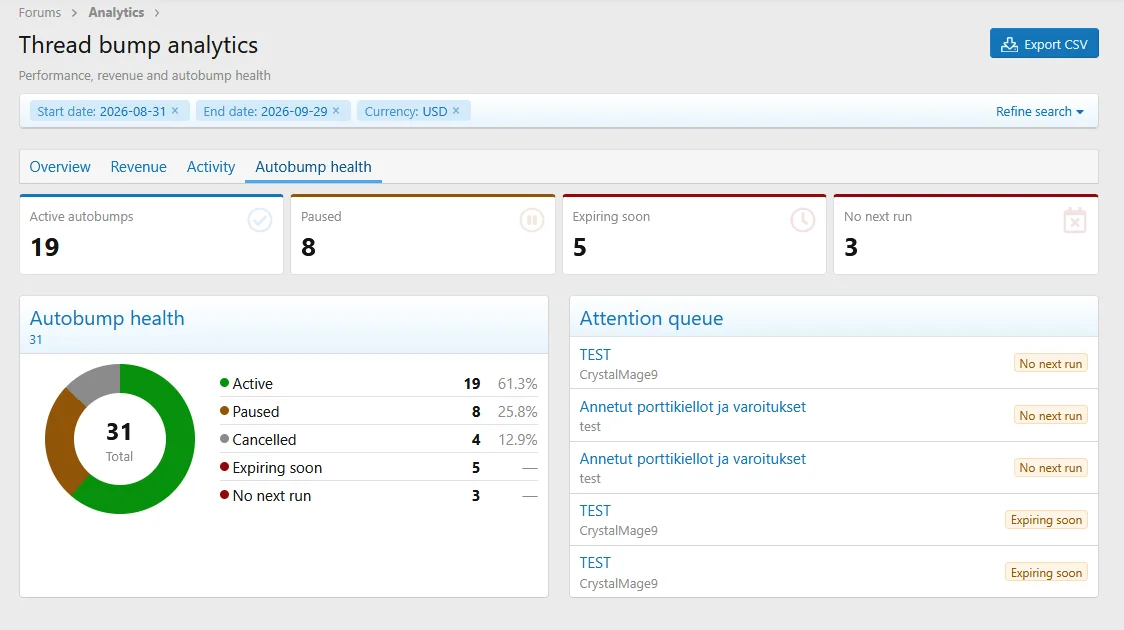The height and width of the screenshot is (630, 1124).
Task: Click the Active autobumps checkmark icon
Action: tap(259, 220)
